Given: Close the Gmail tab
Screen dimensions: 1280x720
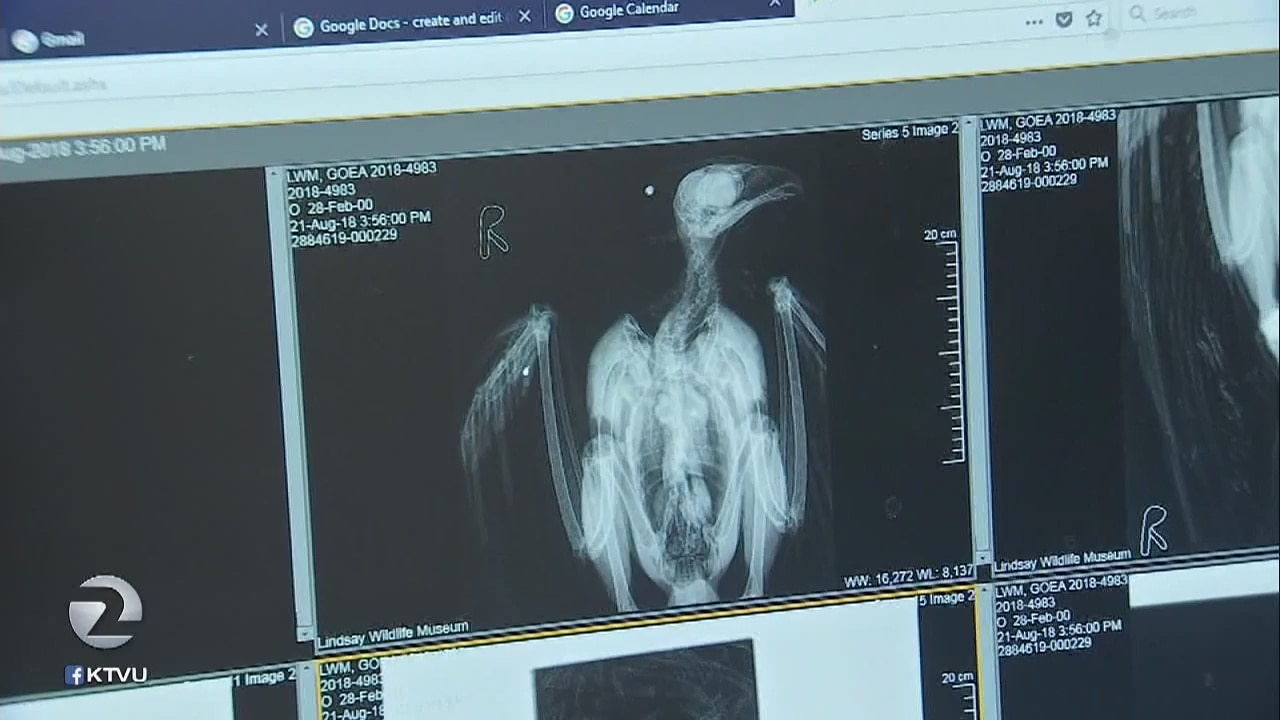Looking at the screenshot, I should (x=261, y=30).
